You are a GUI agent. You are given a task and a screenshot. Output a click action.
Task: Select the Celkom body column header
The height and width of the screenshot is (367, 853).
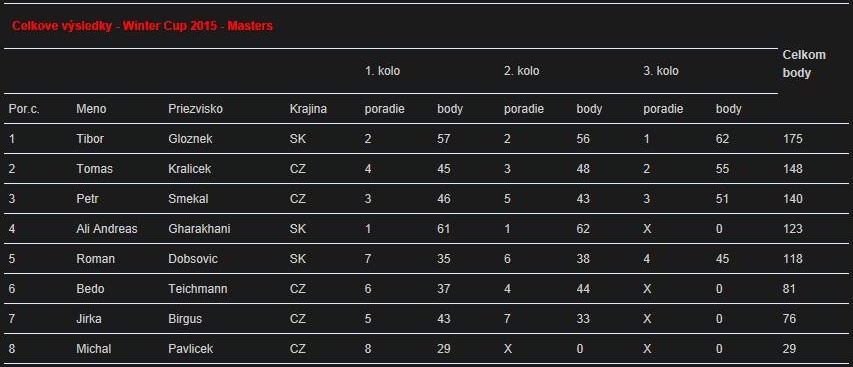pos(804,64)
